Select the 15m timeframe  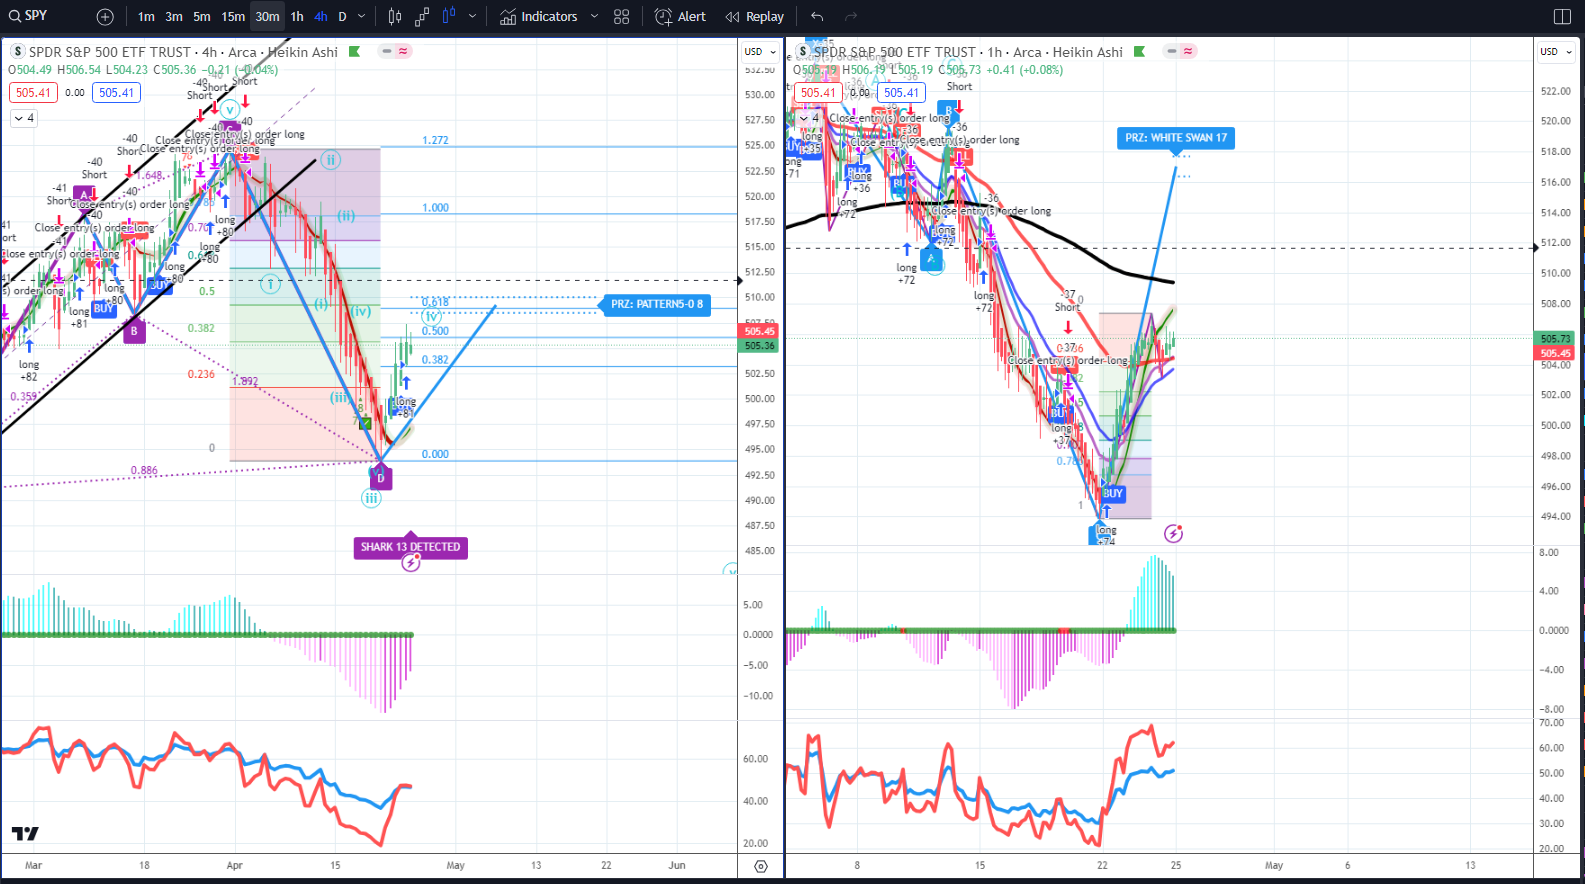tap(233, 16)
